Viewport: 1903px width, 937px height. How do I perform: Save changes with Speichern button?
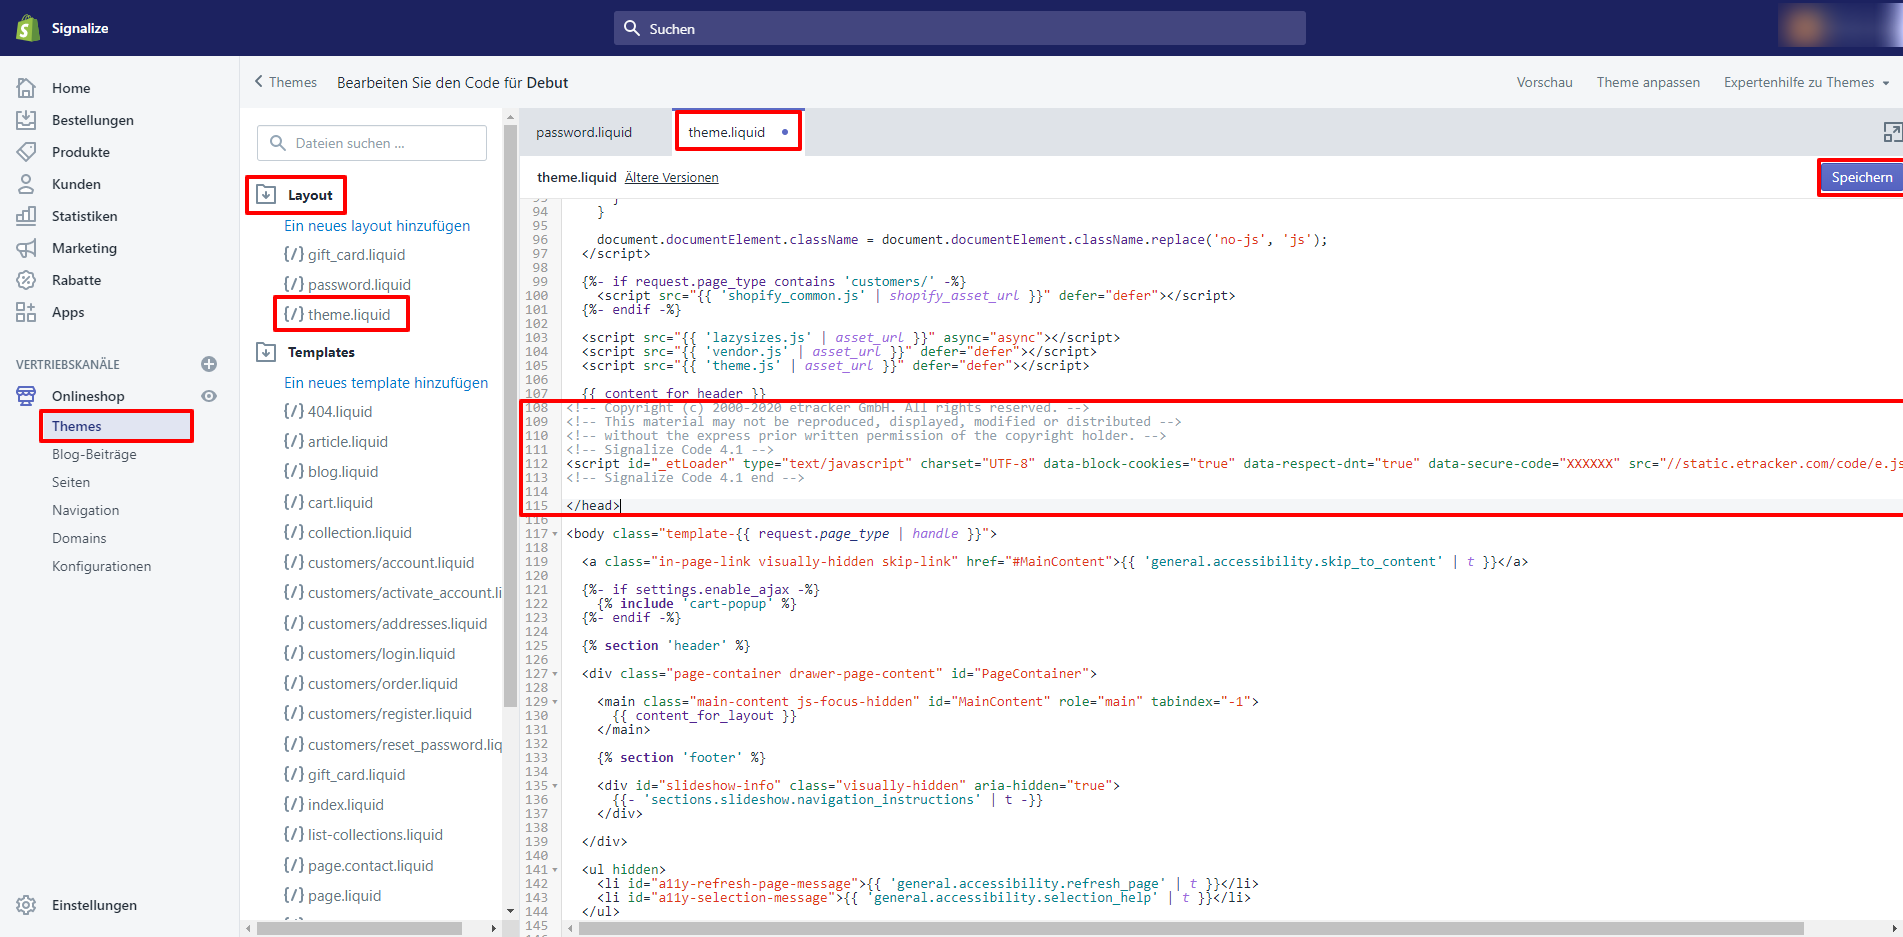(x=1861, y=177)
